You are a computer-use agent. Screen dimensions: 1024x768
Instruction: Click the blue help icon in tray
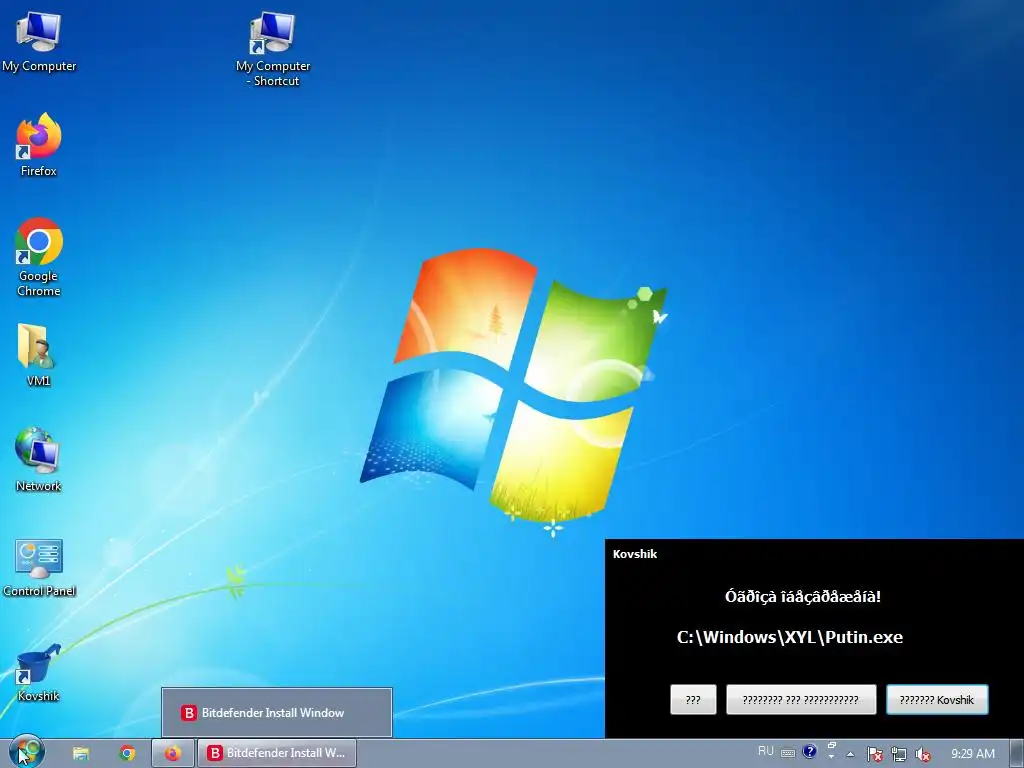coord(809,752)
